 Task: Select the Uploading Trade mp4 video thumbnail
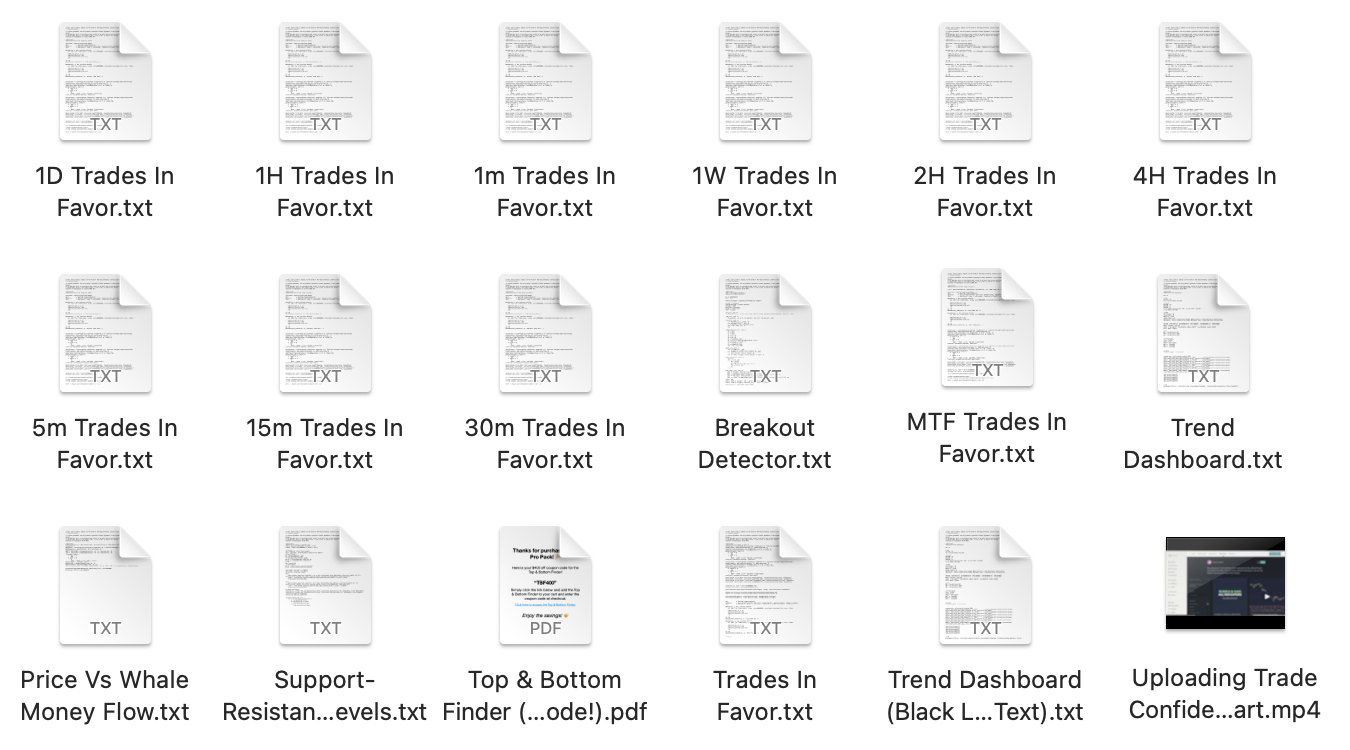pyautogui.click(x=1225, y=583)
